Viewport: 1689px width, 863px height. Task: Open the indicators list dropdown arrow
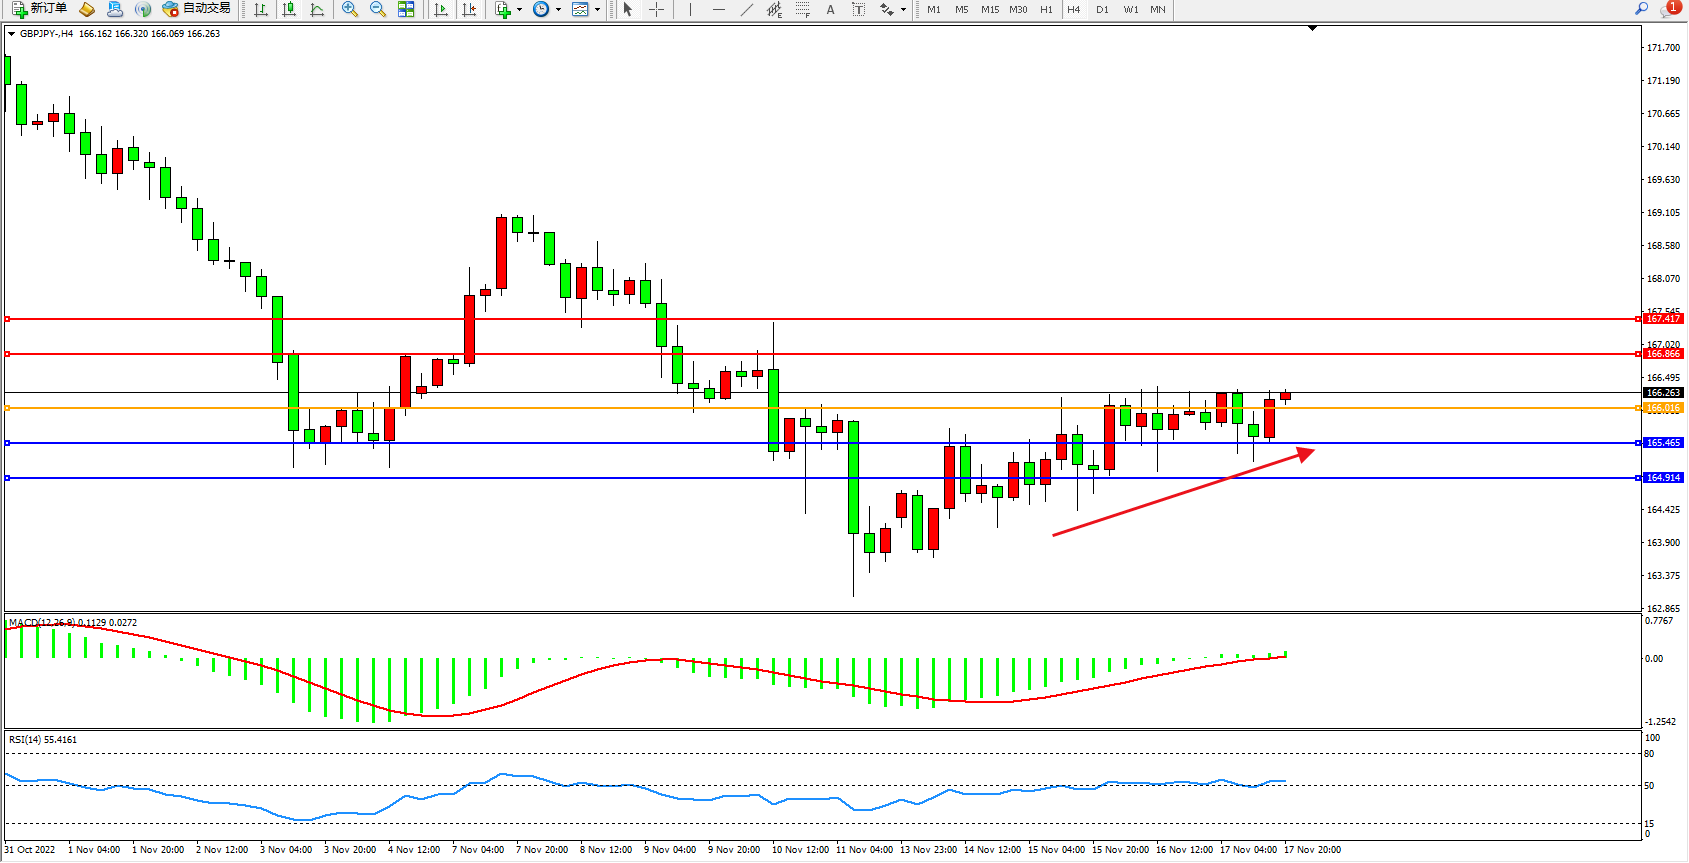519,10
